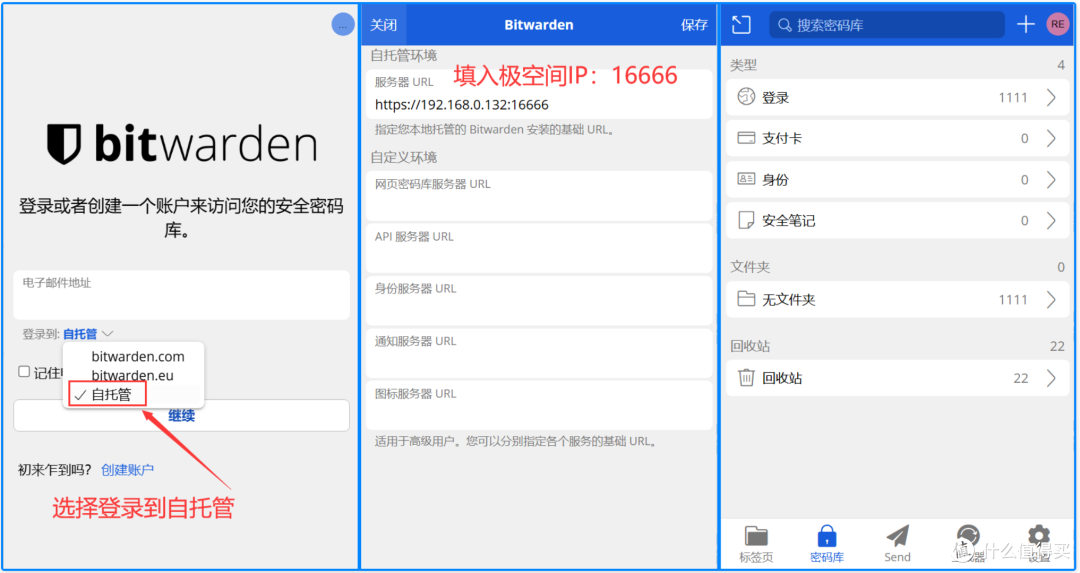The image size is (1080, 573).
Task: Choose bitwarden.eu from the server list
Action: [132, 376]
